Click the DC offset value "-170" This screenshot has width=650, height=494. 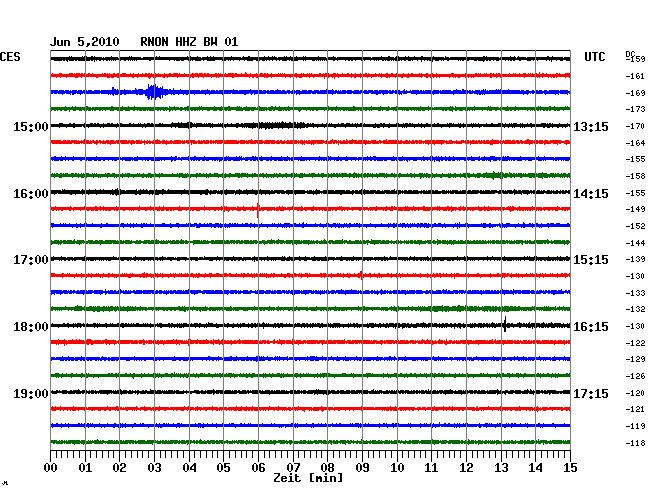(635, 126)
